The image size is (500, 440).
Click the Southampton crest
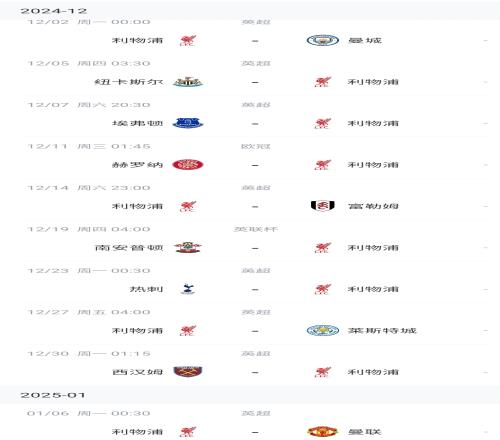pyautogui.click(x=188, y=248)
